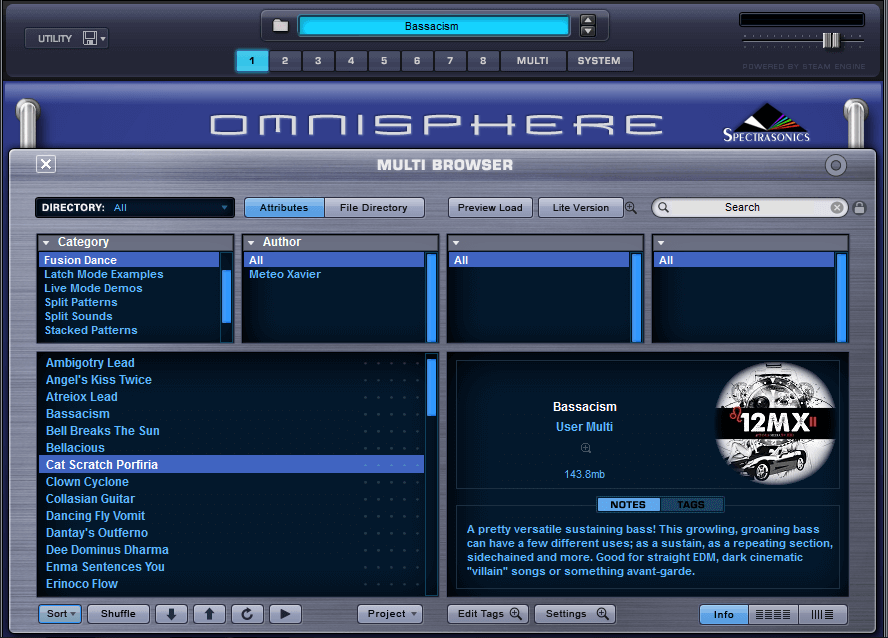Viewport: 888px width, 638px height.
Task: Toggle Lite Version
Action: (580, 208)
